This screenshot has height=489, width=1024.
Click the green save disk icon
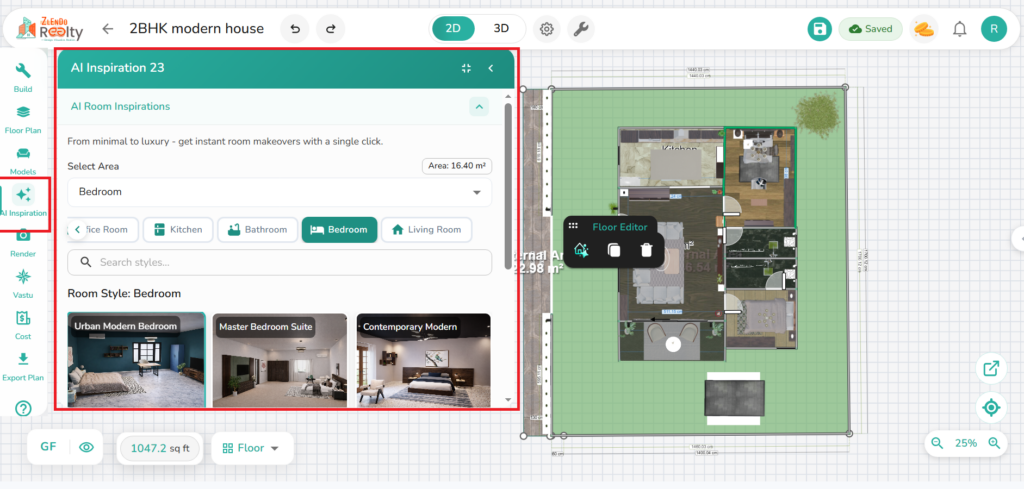819,29
